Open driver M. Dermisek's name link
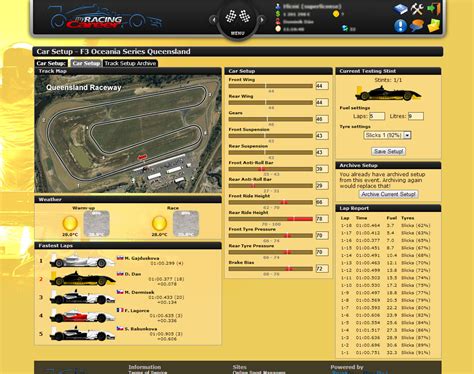Image resolution: width=474 pixels, height=374 pixels. (139, 292)
